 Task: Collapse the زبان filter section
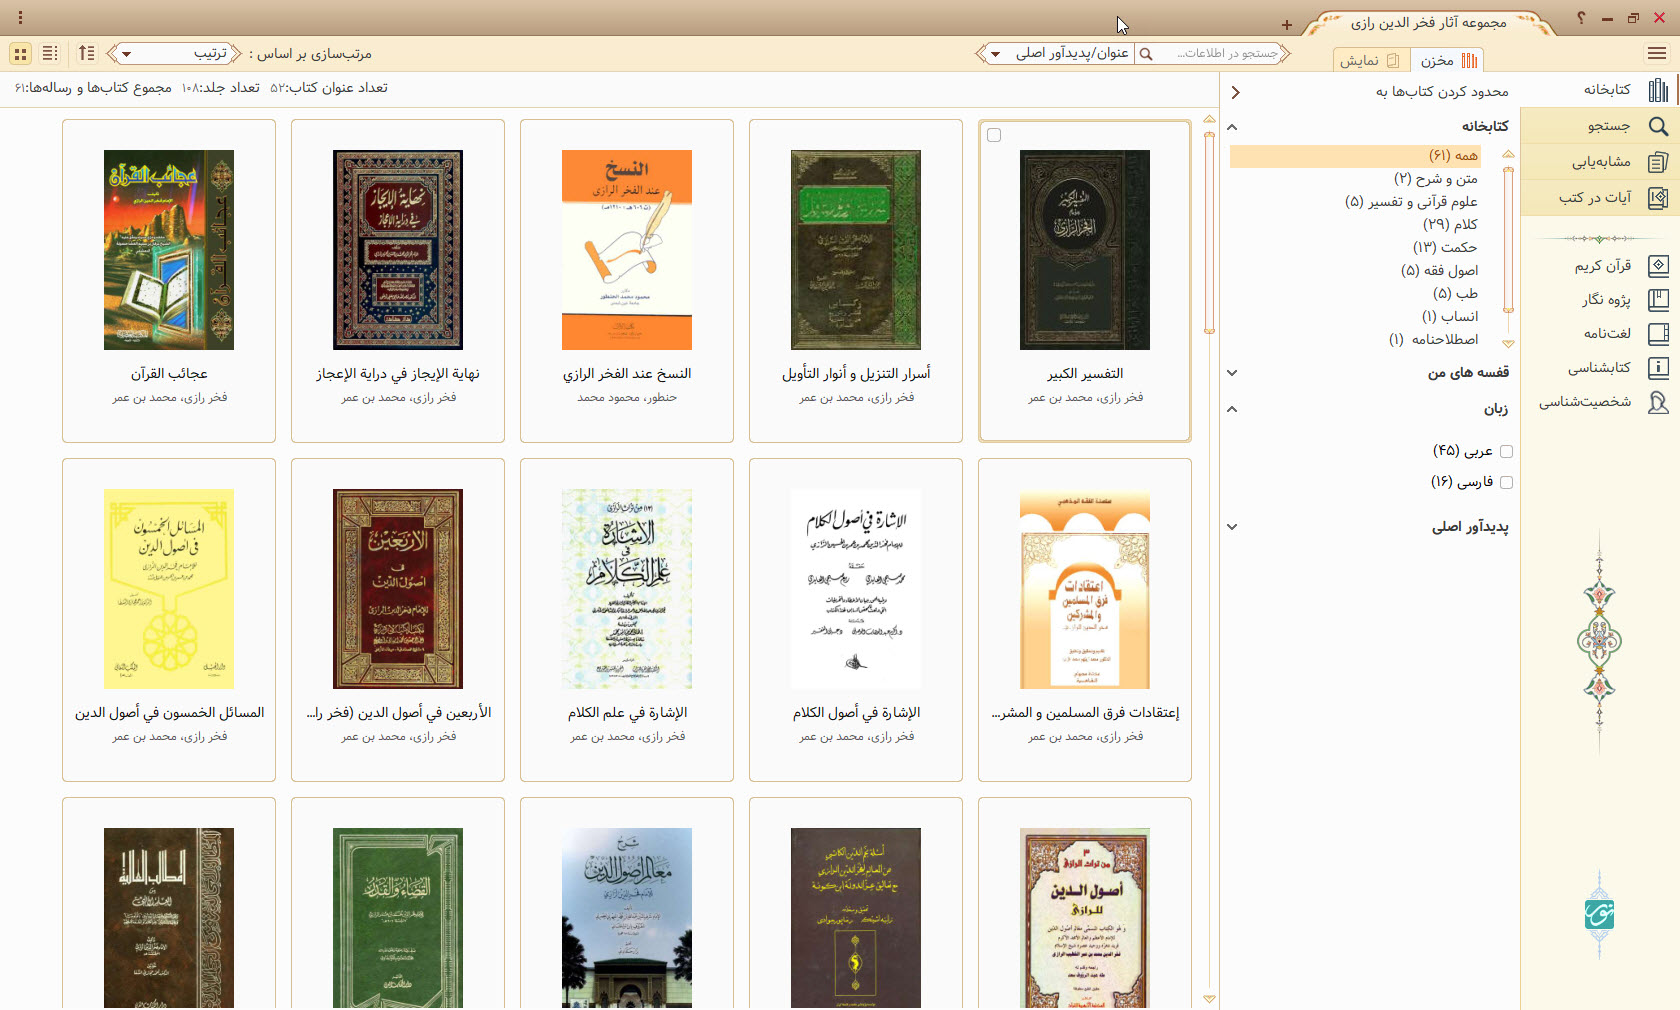[1232, 409]
